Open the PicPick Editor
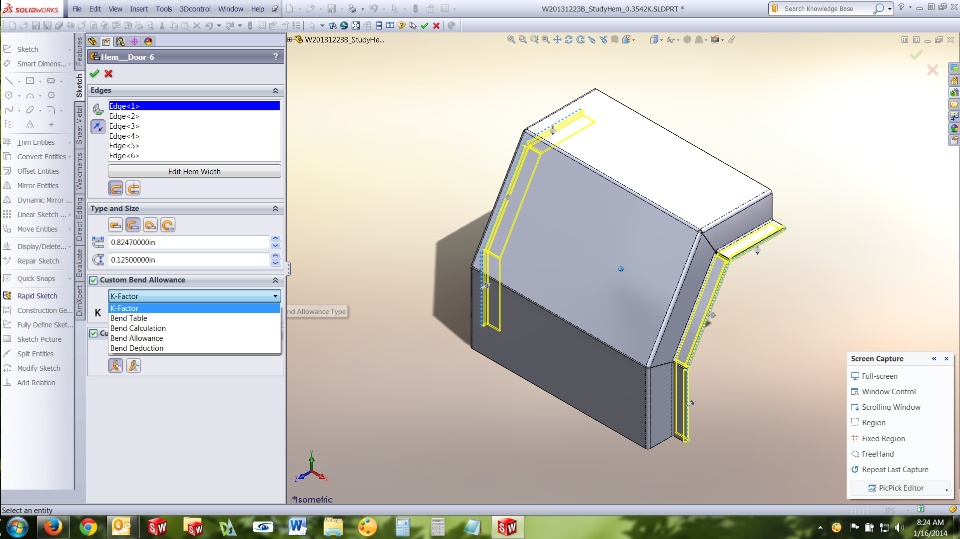 tap(896, 488)
